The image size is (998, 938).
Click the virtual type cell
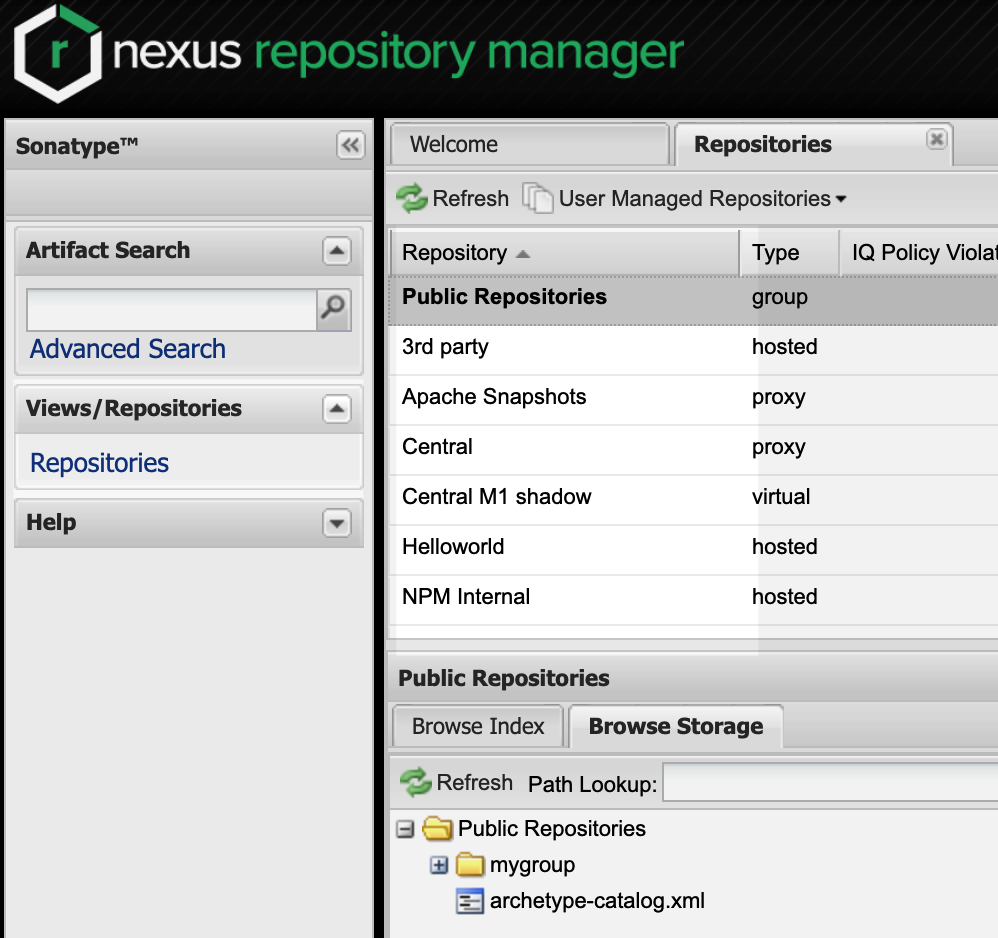[x=781, y=497]
